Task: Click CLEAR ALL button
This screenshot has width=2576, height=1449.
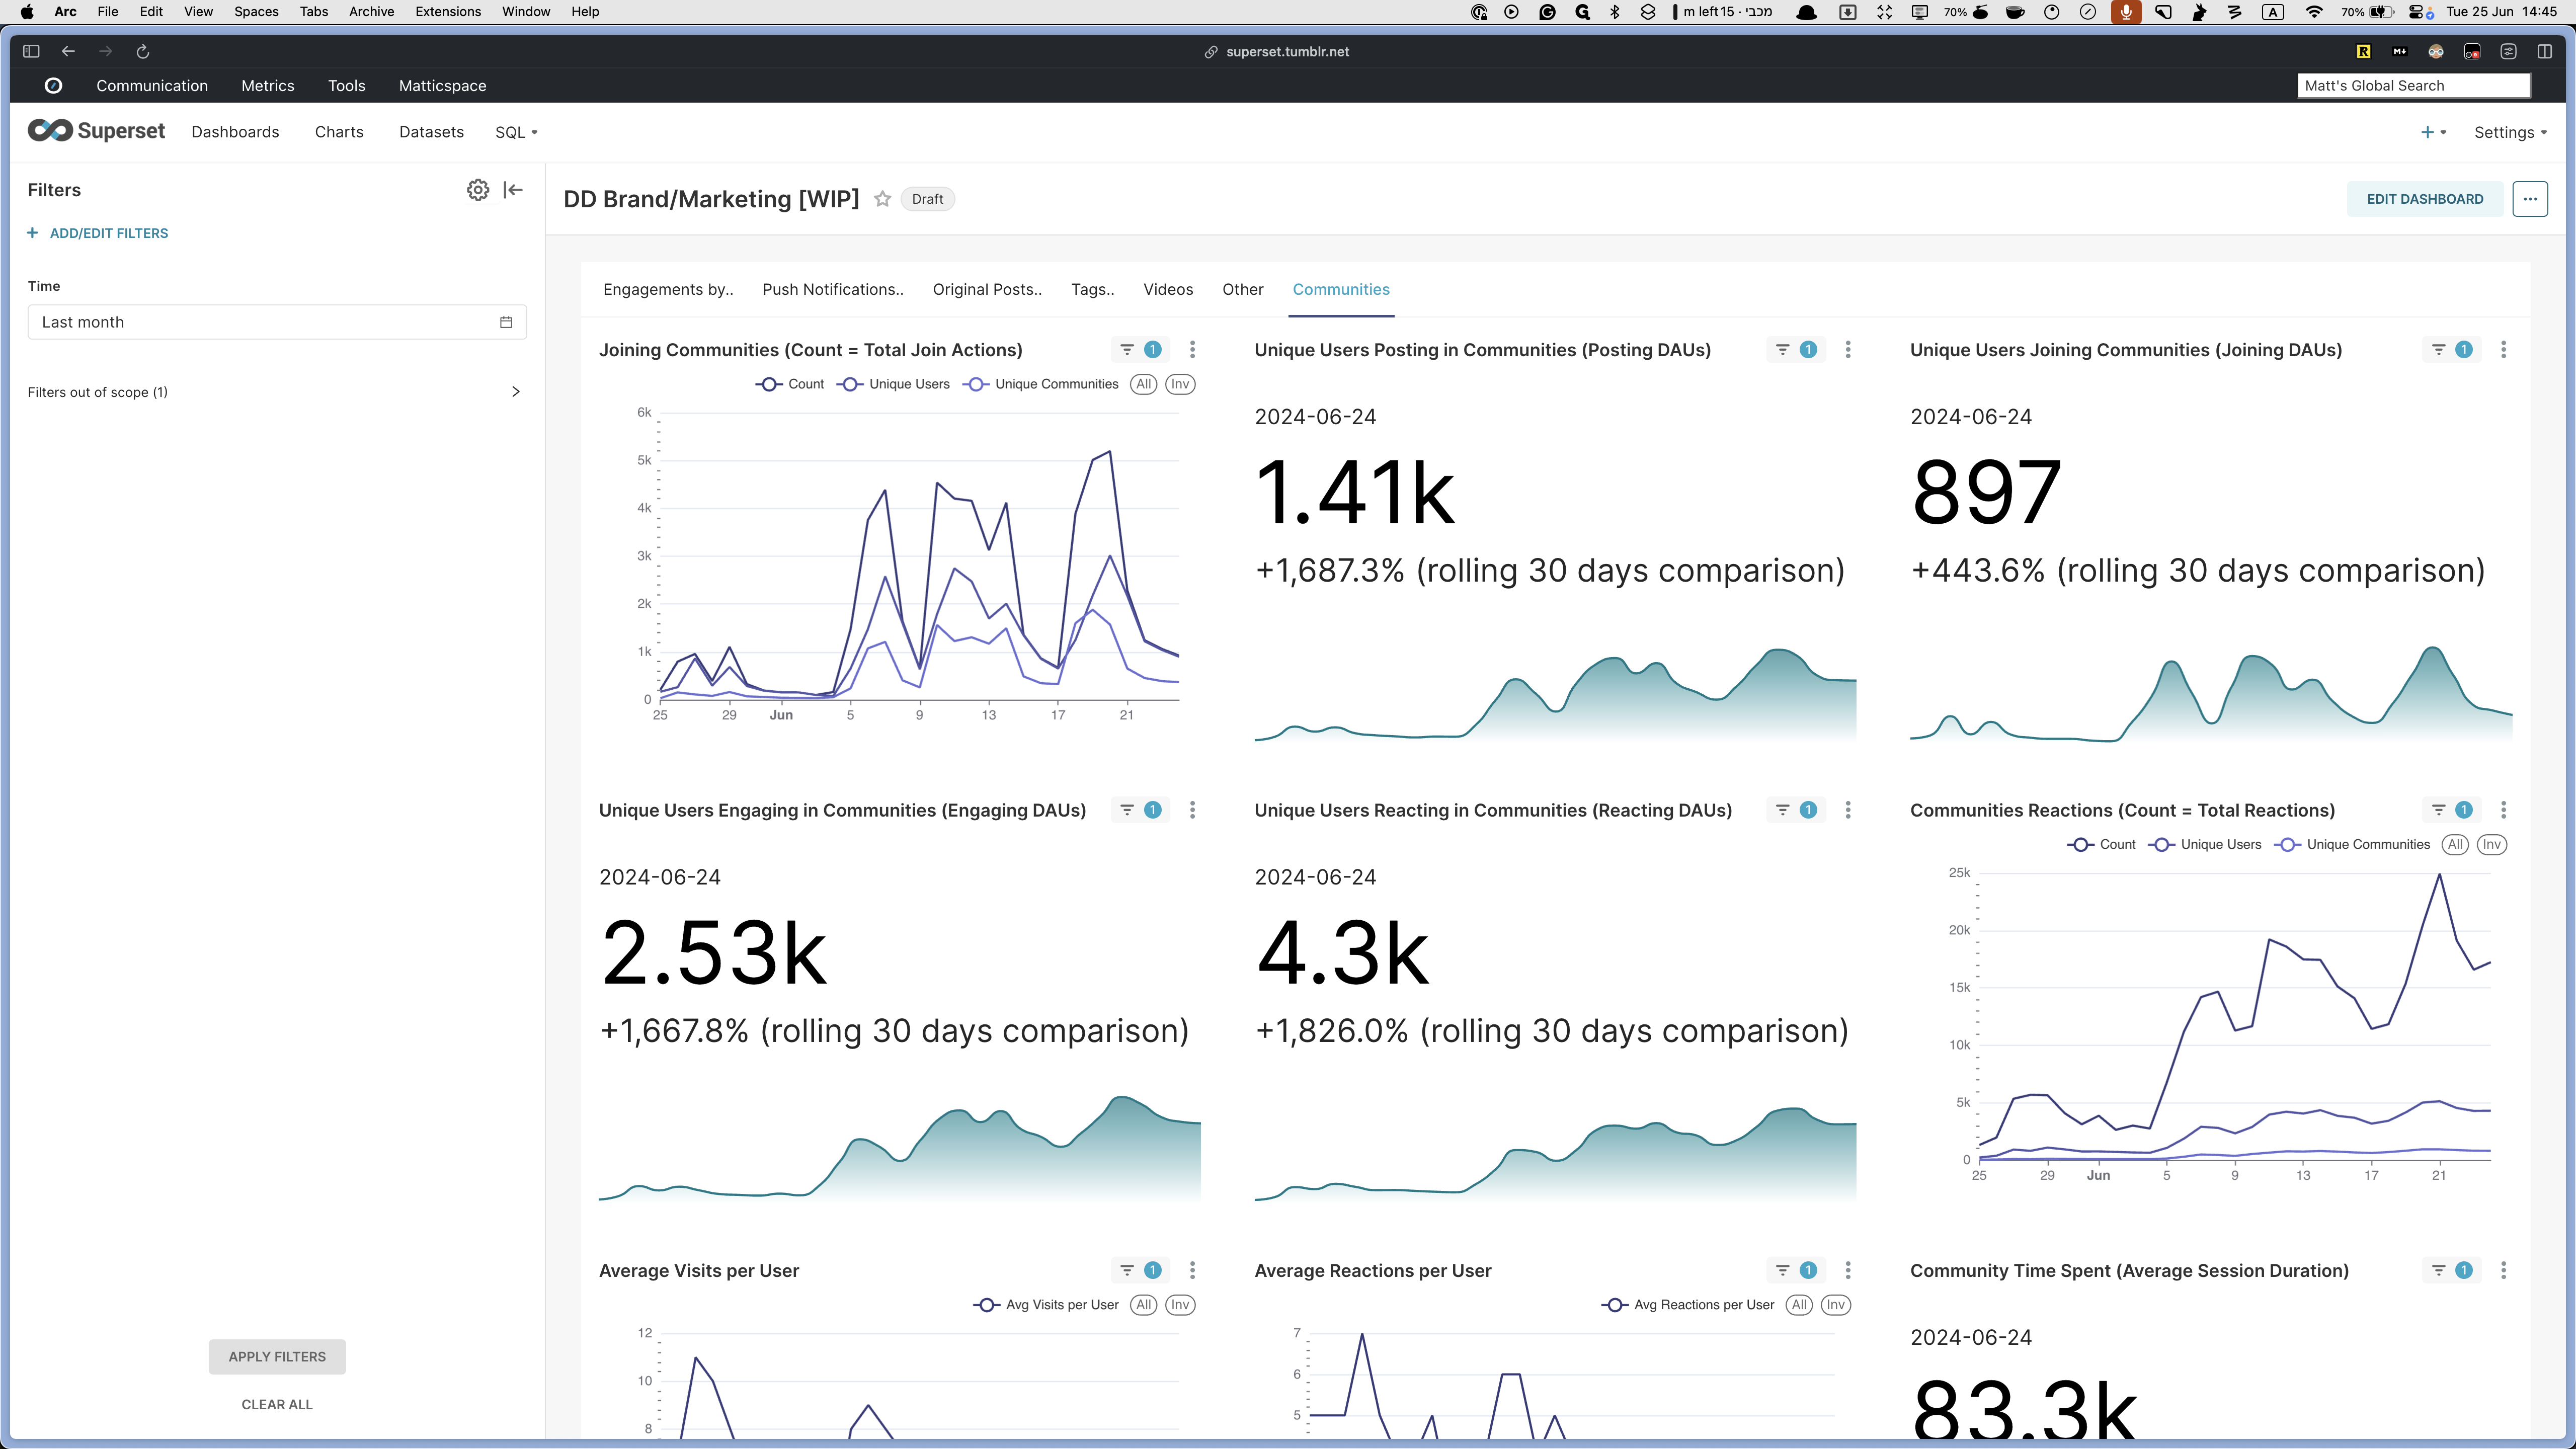Action: coord(277,1405)
